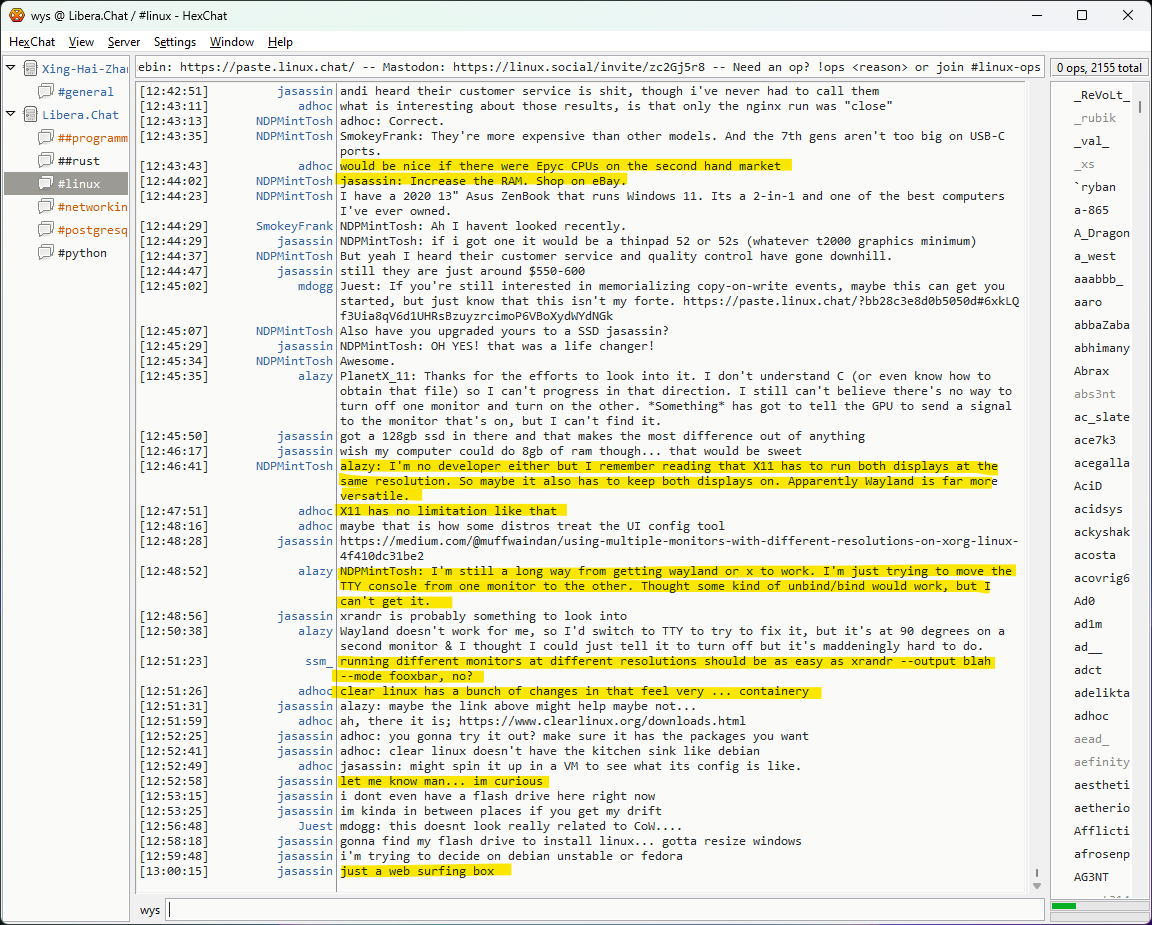1152x925 pixels.
Task: Click the #postgresql channel chat icon
Action: click(x=45, y=230)
